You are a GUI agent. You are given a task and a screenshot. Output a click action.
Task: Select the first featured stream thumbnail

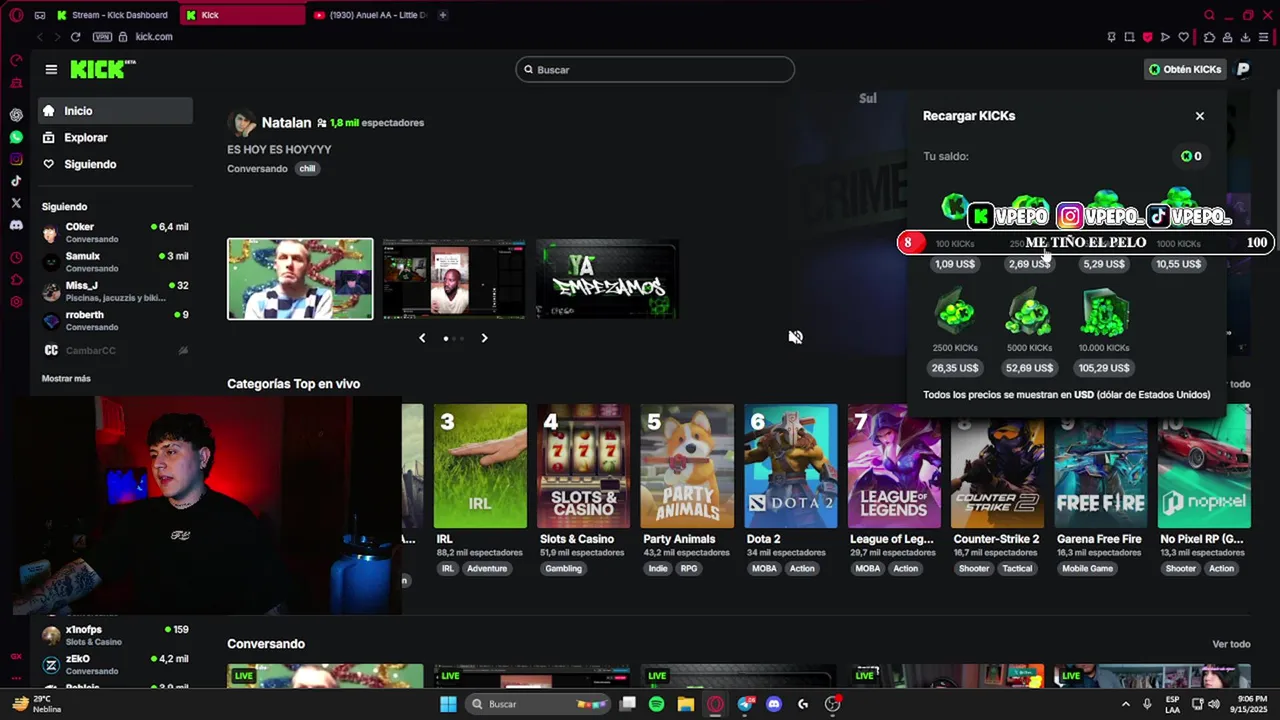point(300,279)
